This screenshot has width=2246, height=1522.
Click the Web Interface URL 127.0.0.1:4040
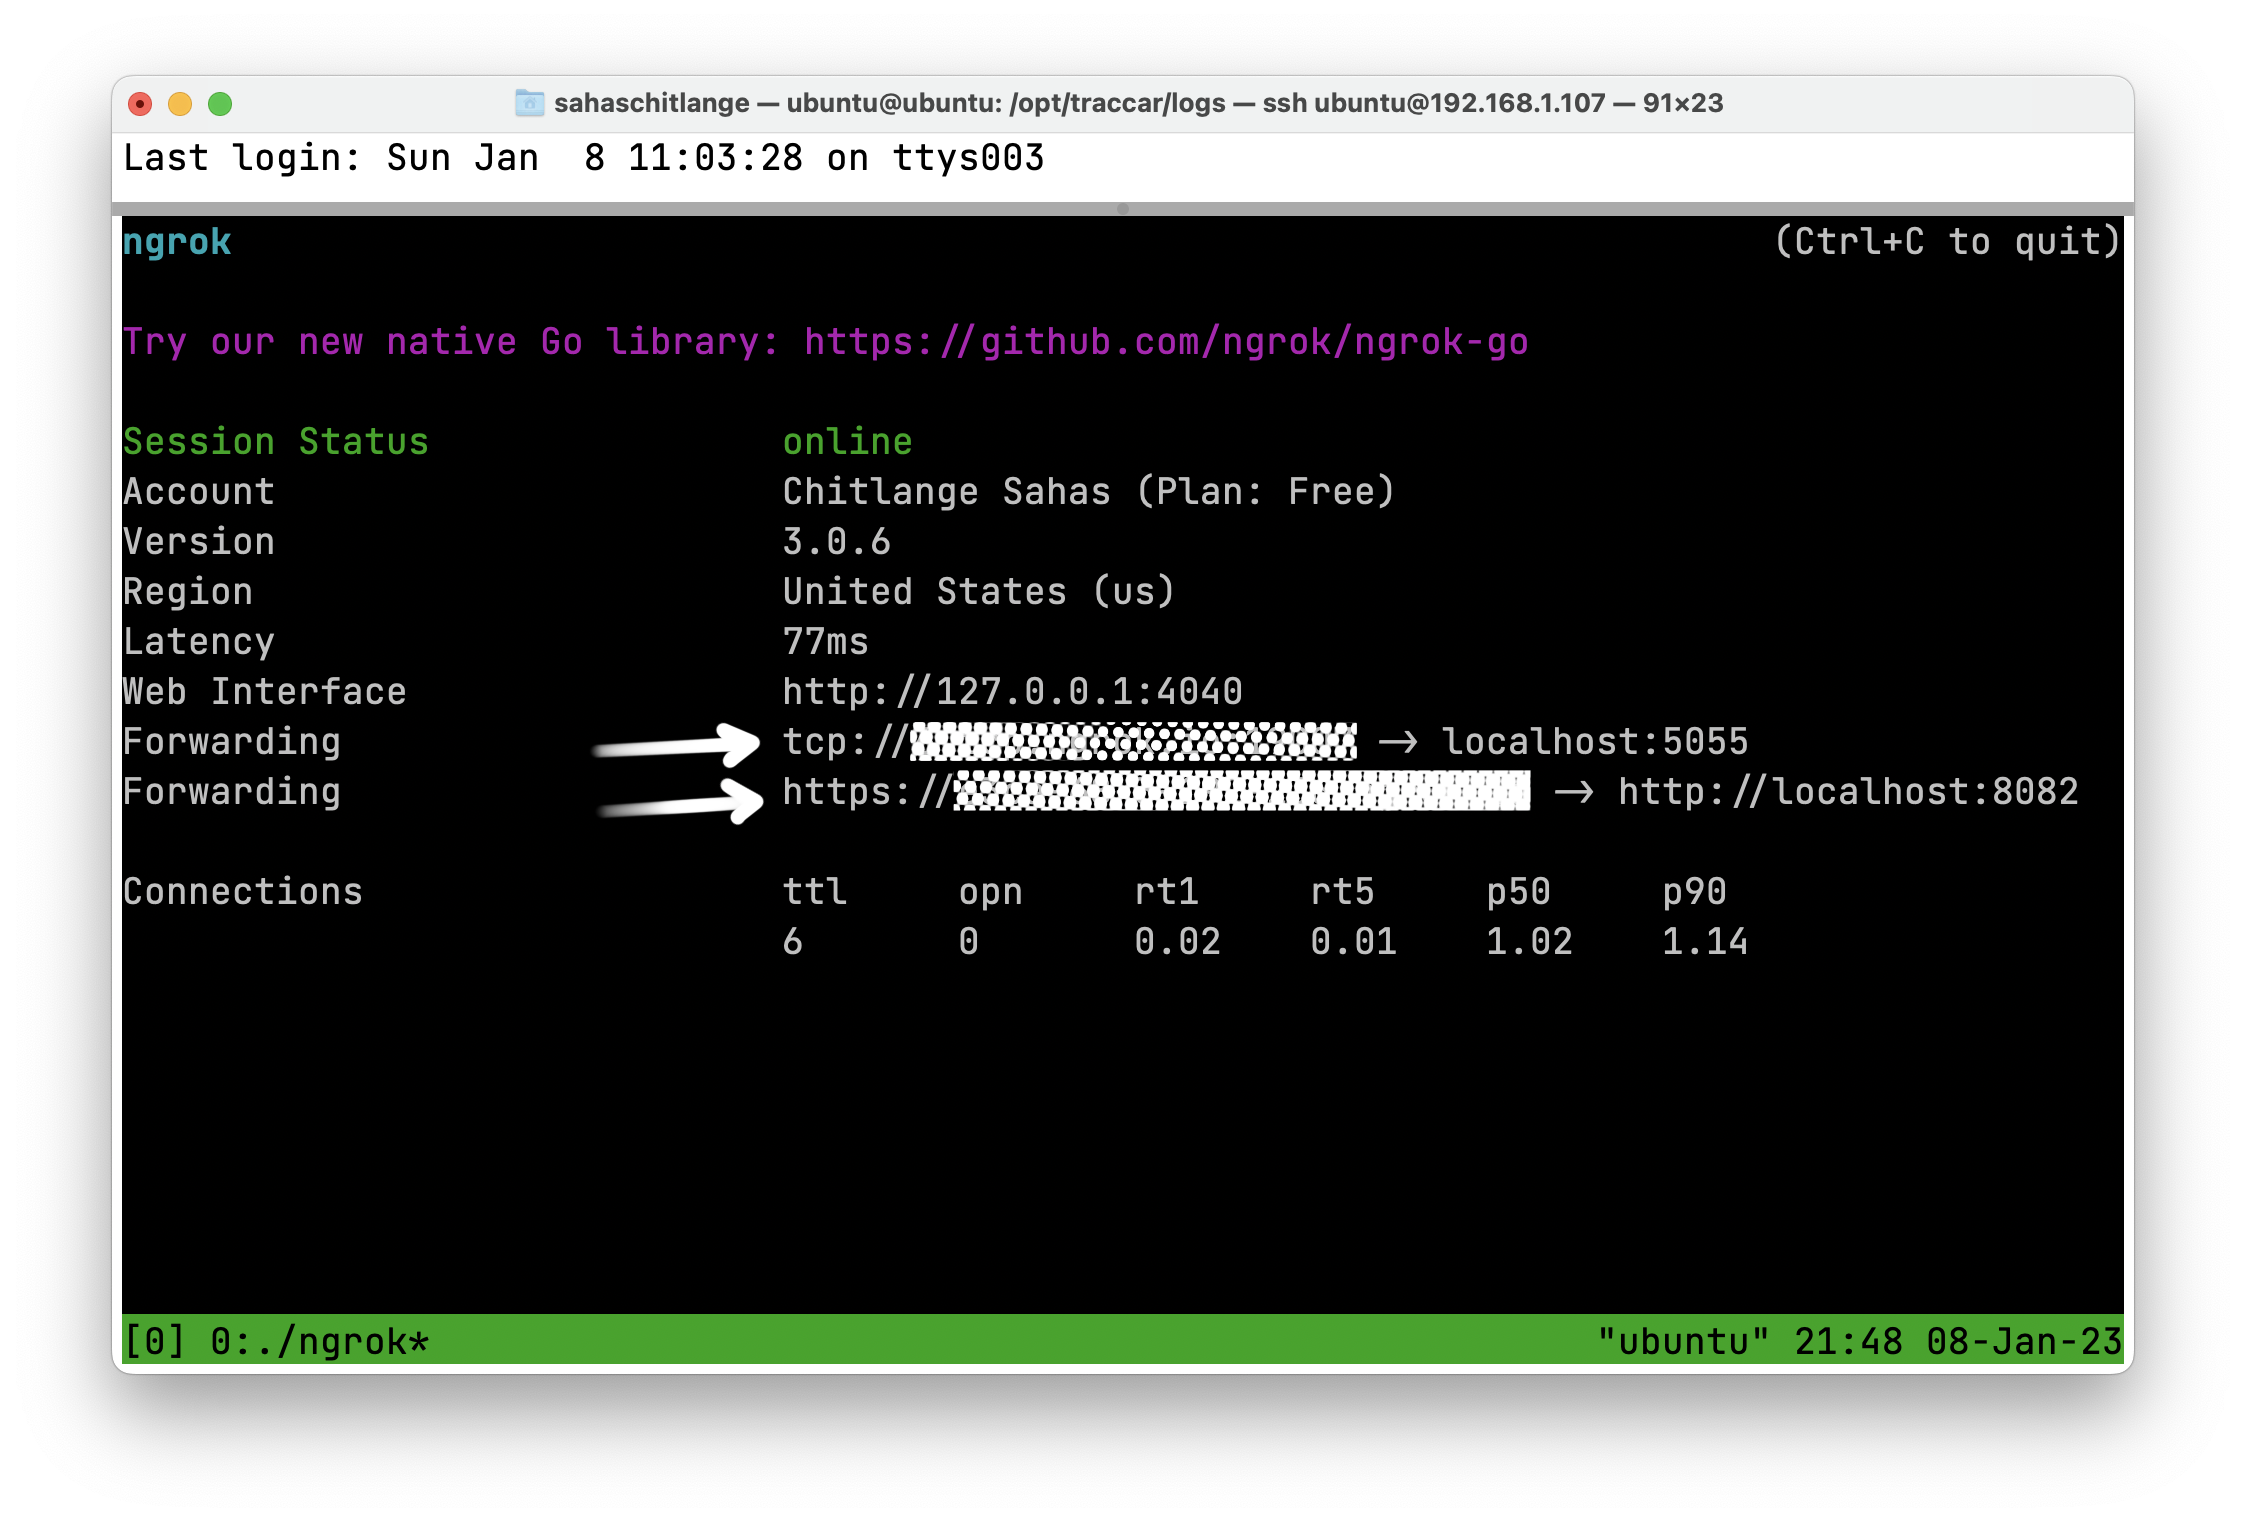(1012, 692)
